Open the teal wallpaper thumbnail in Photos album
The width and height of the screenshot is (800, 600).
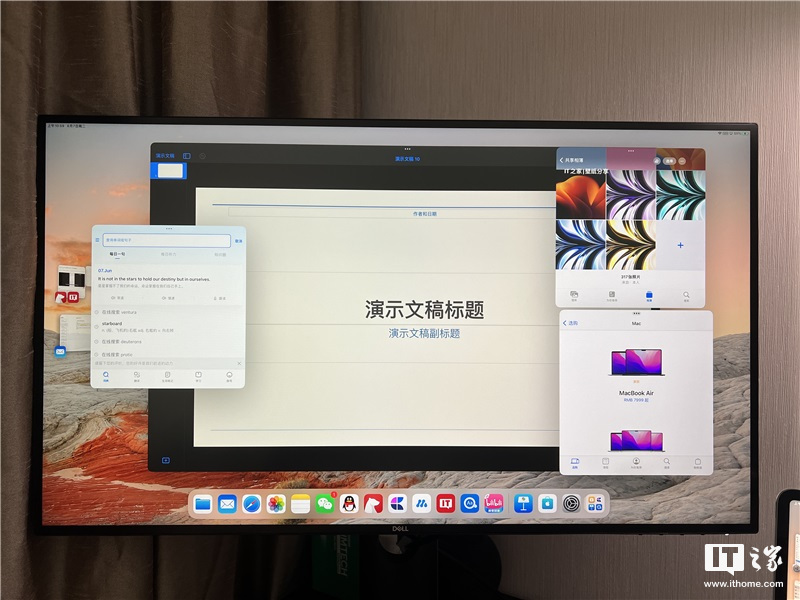(x=681, y=194)
